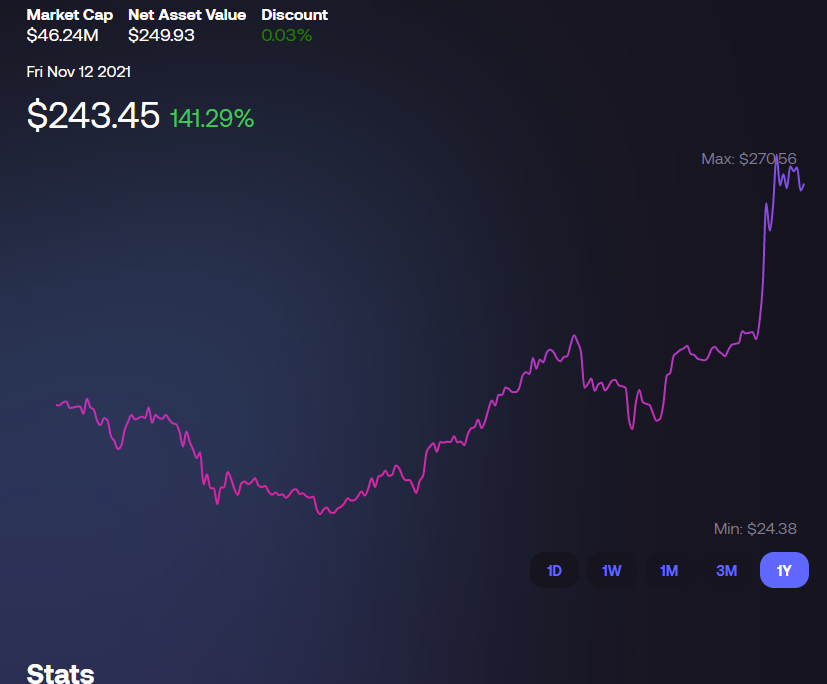This screenshot has width=827, height=684.
Task: Click the Net Asset Value label
Action: pyautogui.click(x=187, y=15)
